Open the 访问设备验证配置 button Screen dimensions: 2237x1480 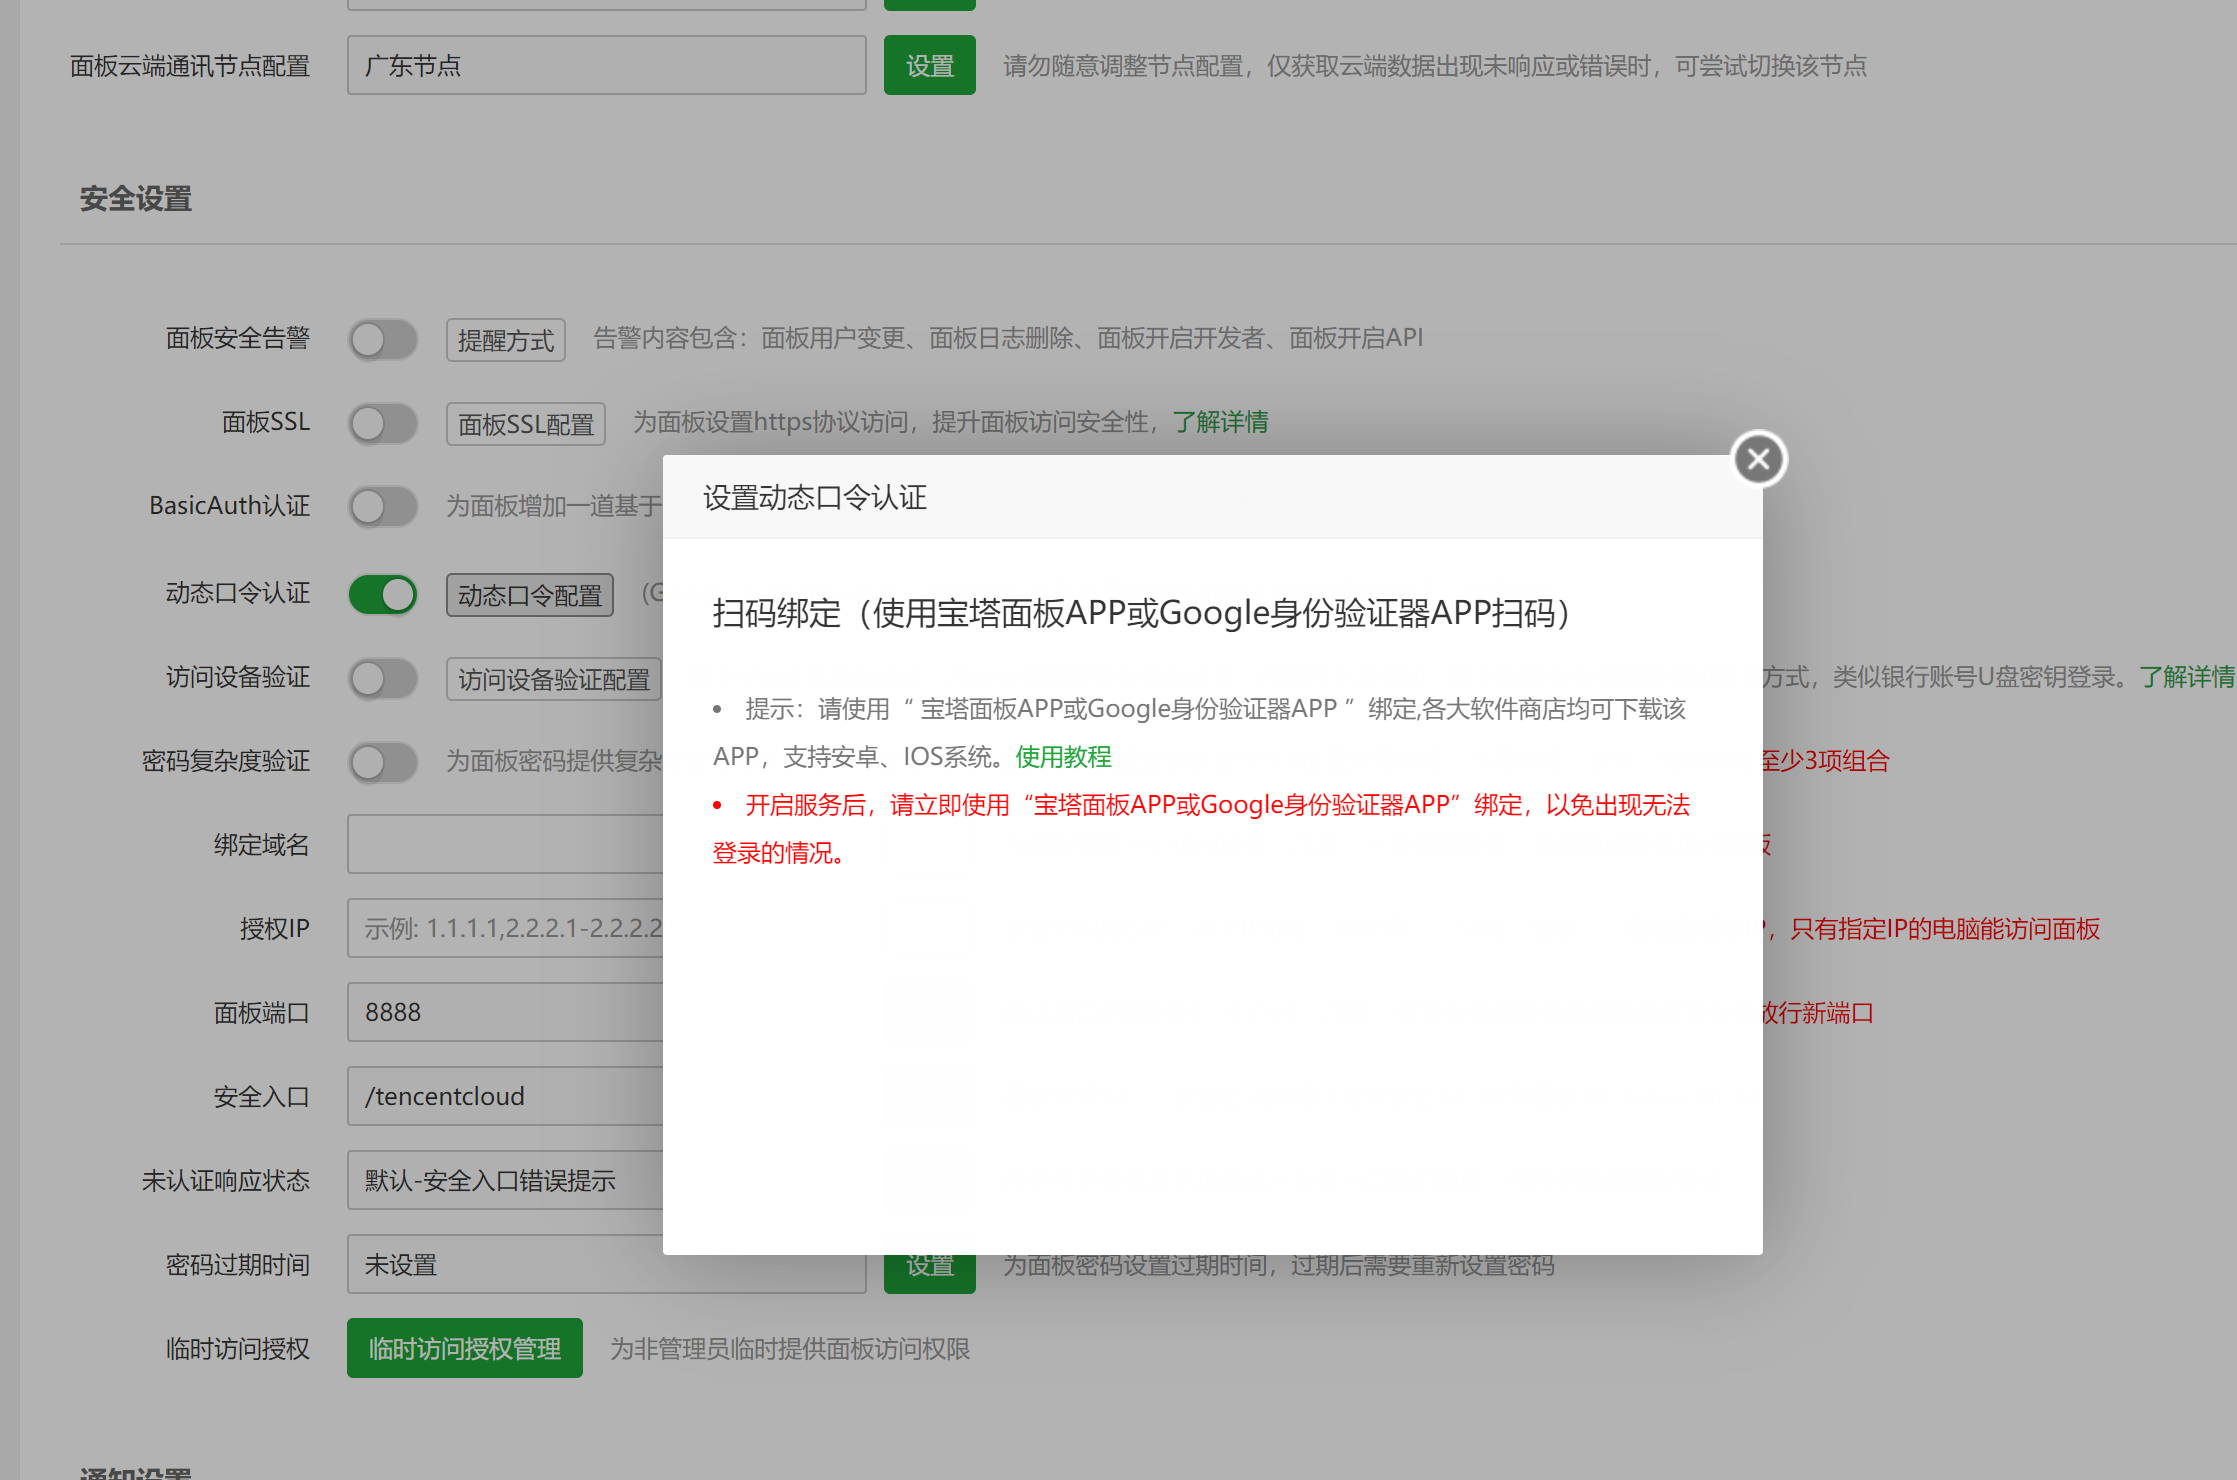click(x=554, y=679)
